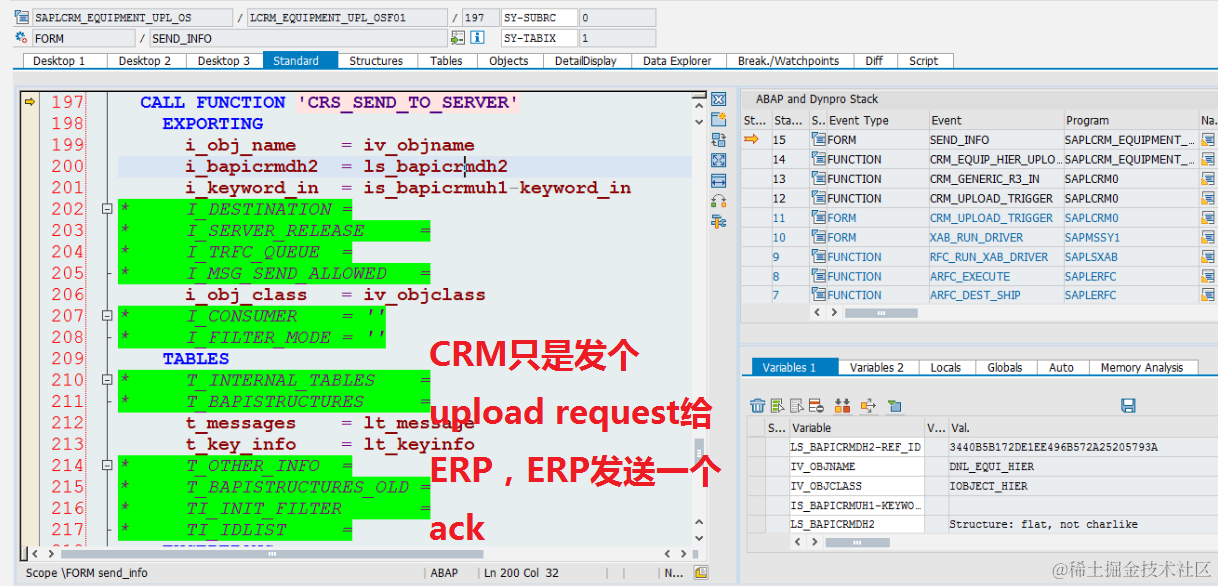Click the tool settings wrench icon
This screenshot has width=1218, height=586.
[x=718, y=221]
